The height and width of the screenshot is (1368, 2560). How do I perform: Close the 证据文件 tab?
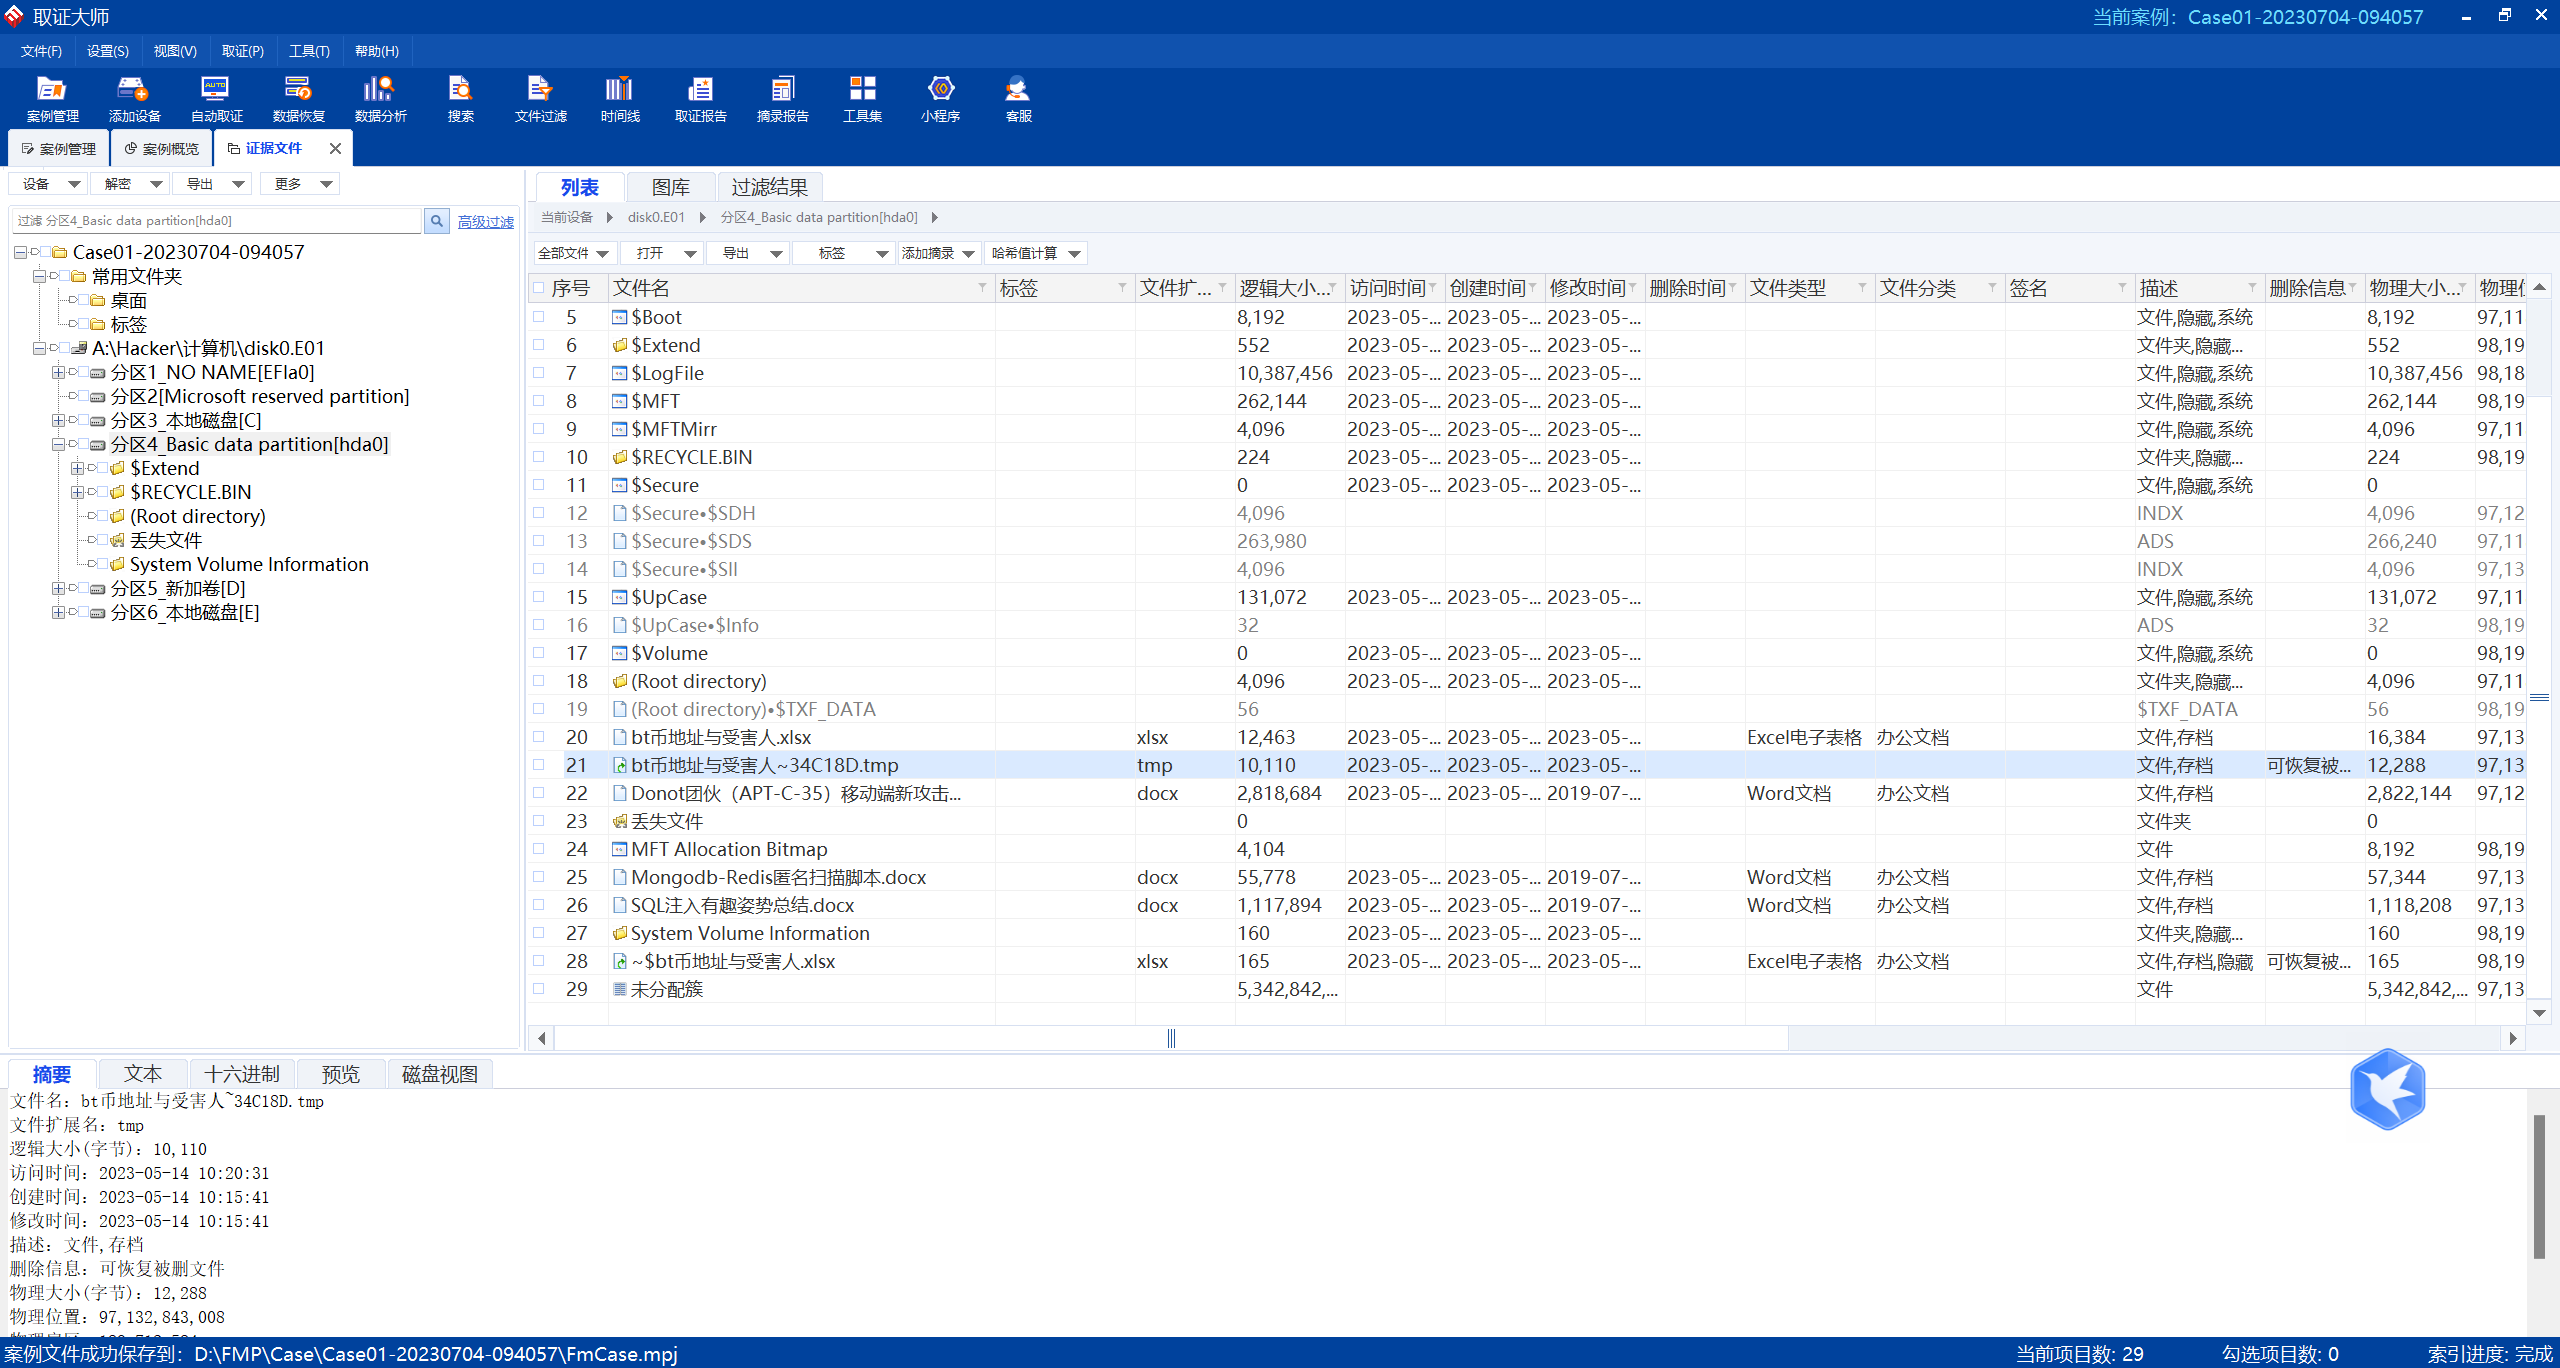tap(336, 149)
